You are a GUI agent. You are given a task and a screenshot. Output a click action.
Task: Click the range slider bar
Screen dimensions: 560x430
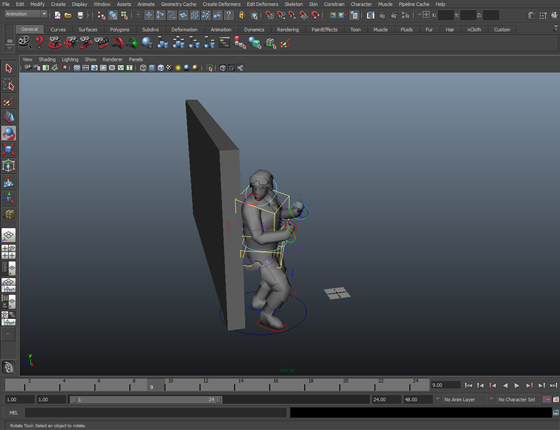pos(145,399)
